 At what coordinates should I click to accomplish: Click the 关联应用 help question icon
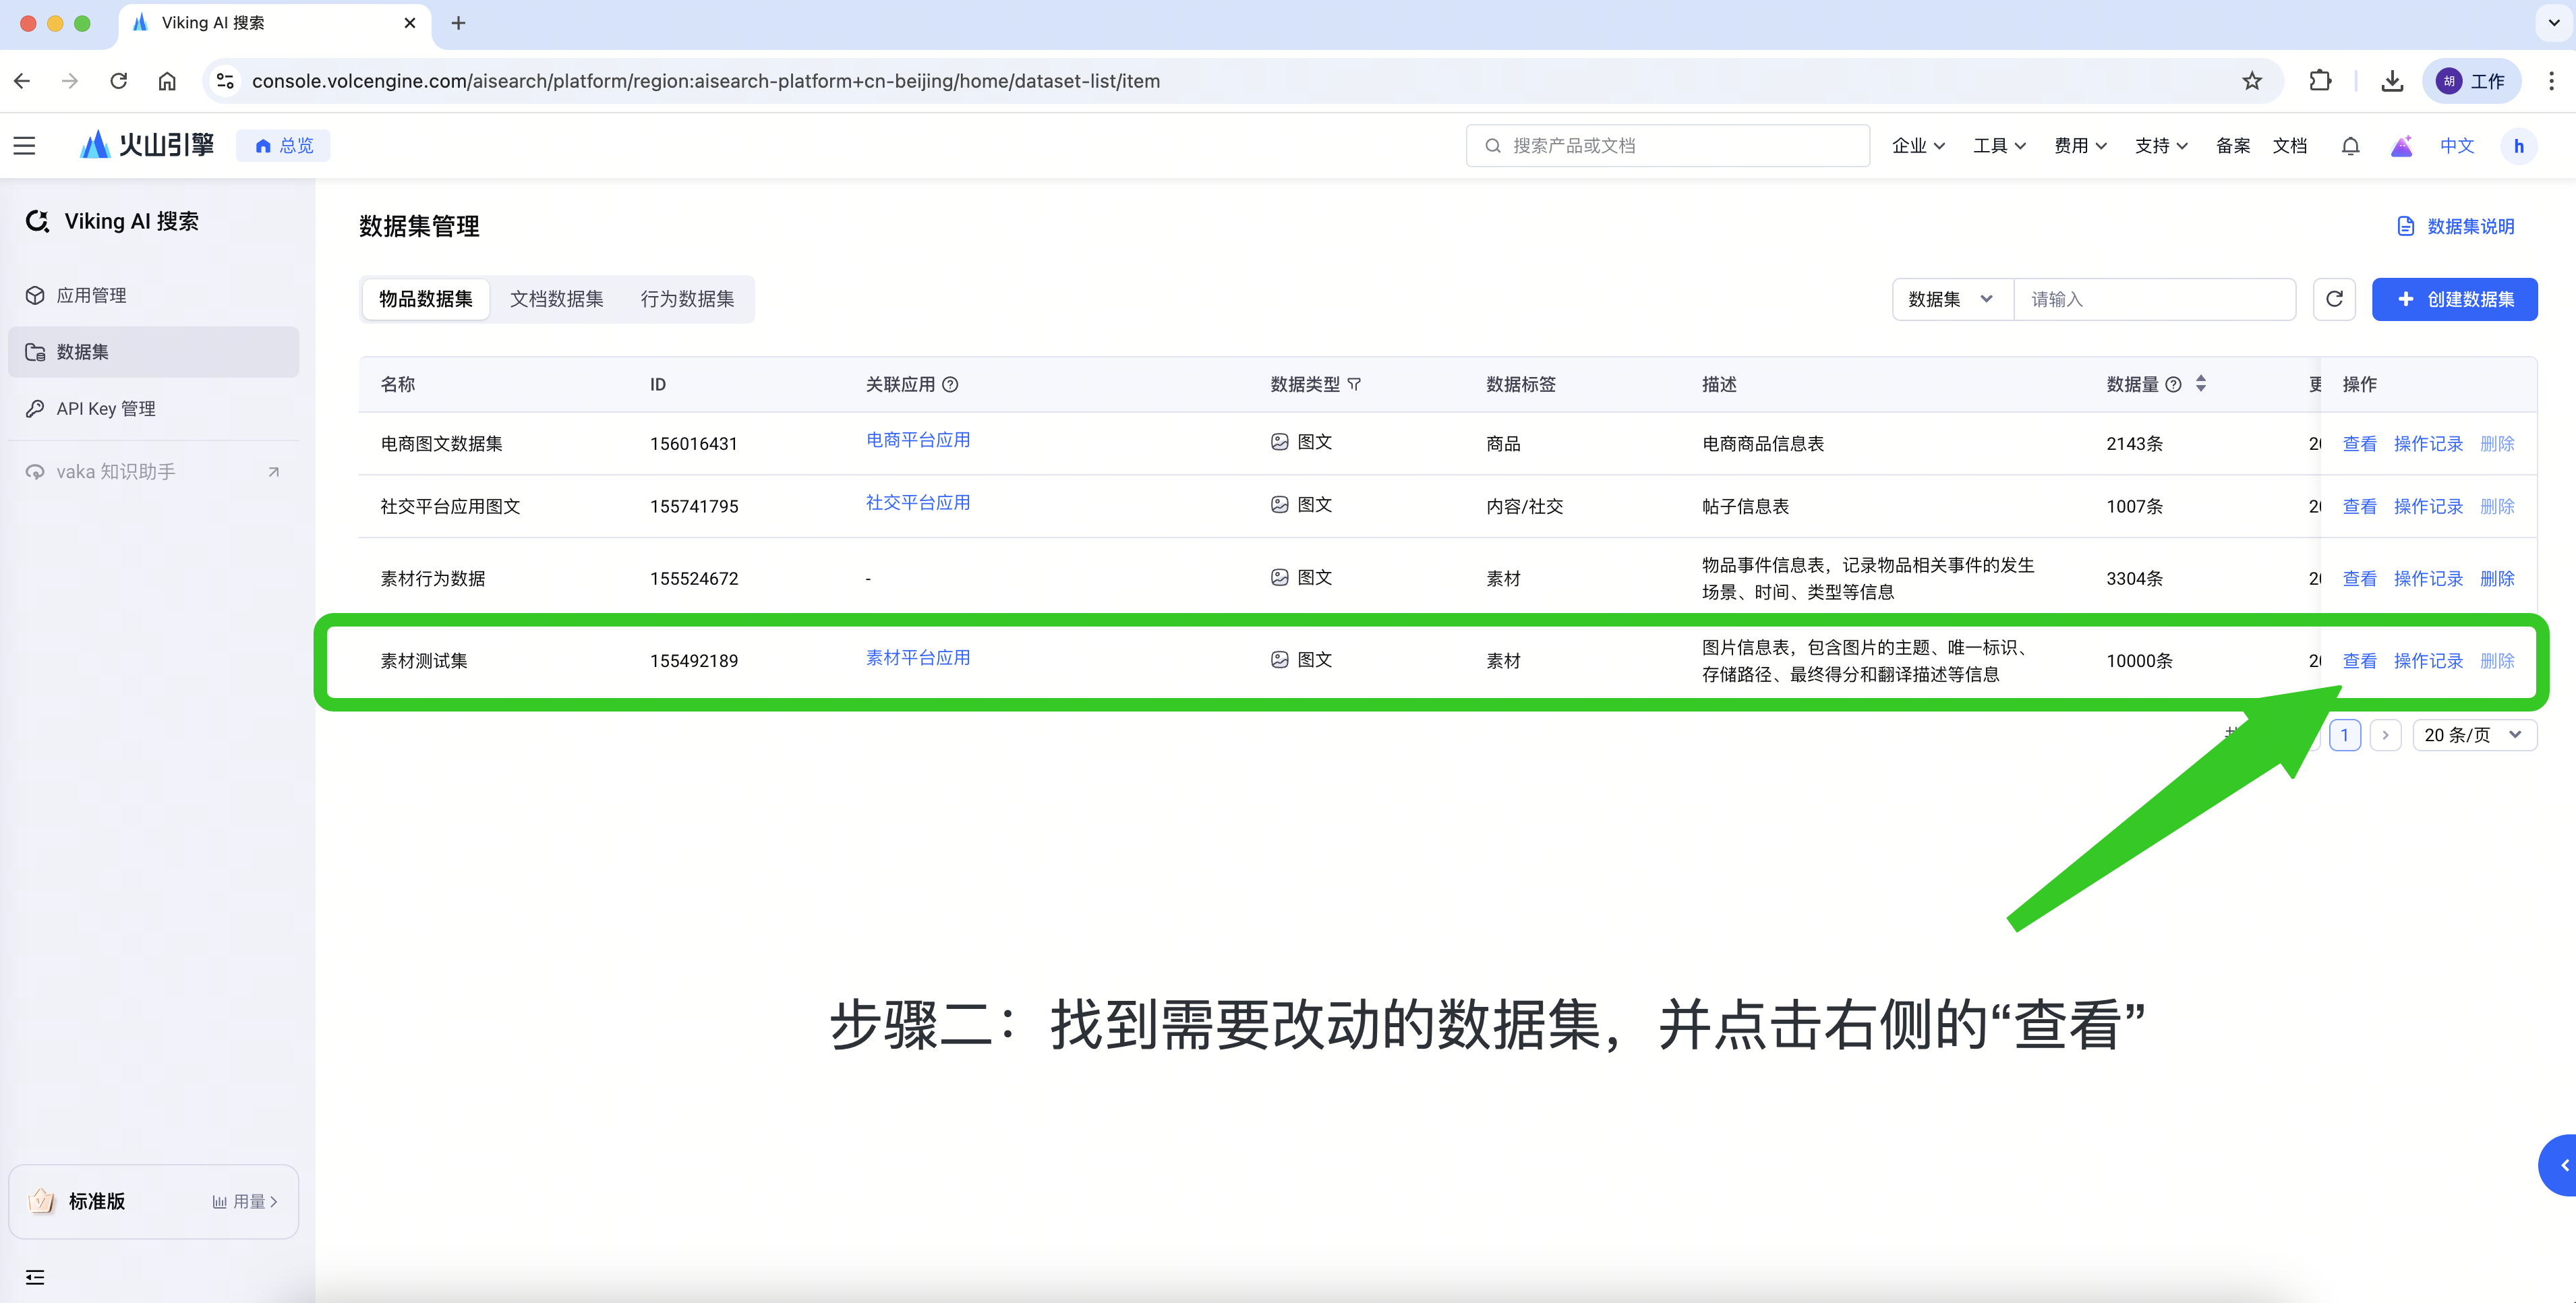tap(951, 384)
